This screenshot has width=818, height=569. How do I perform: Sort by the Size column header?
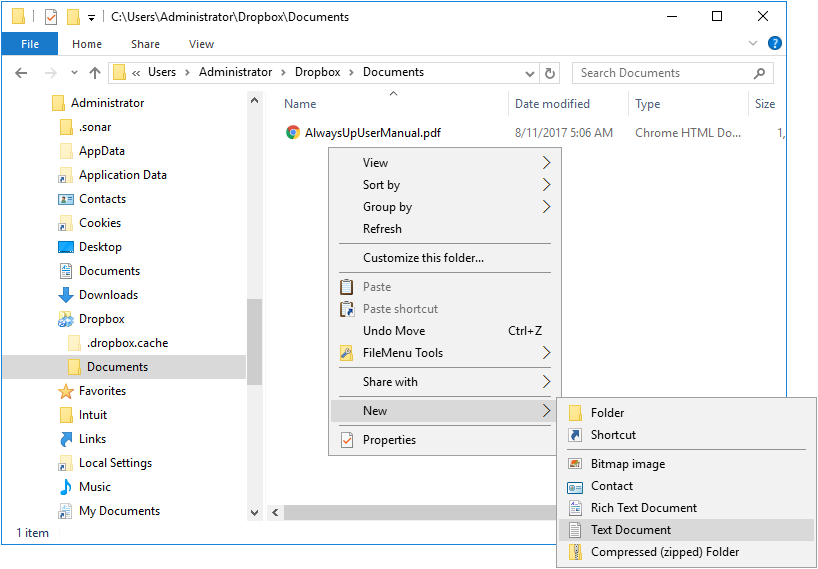pyautogui.click(x=765, y=104)
